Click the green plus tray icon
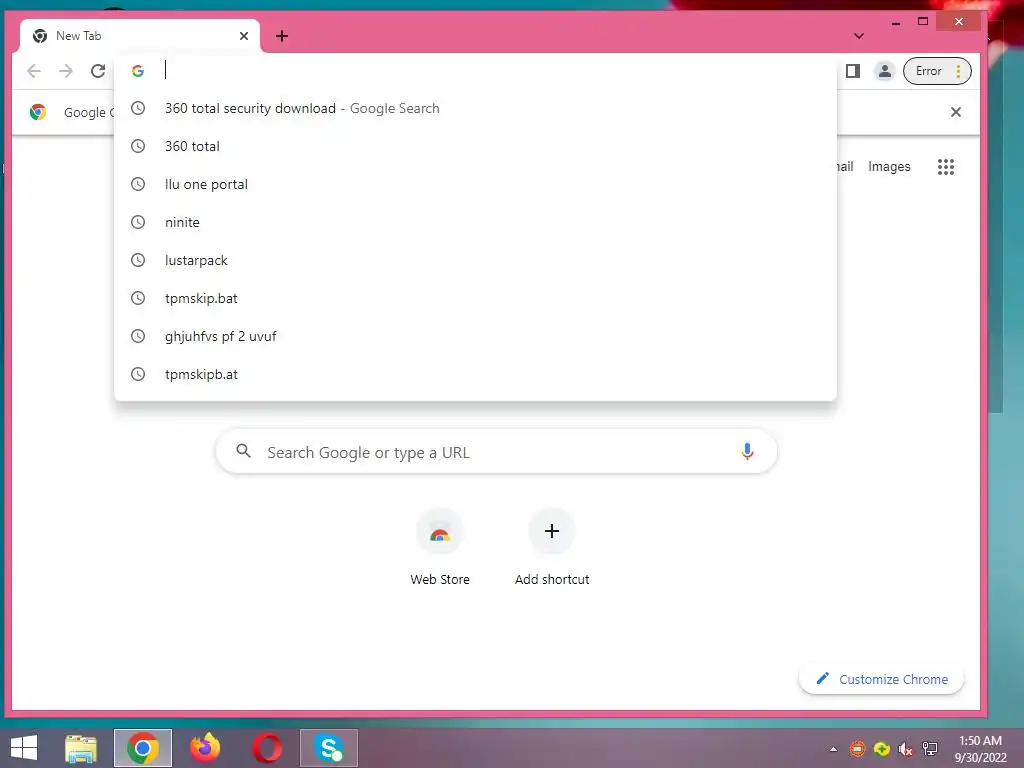This screenshot has width=1024, height=768. (882, 749)
